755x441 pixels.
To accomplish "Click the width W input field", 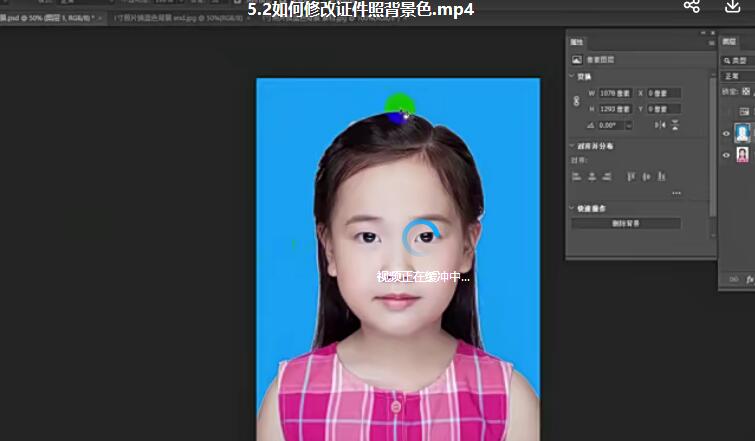I will [x=612, y=93].
